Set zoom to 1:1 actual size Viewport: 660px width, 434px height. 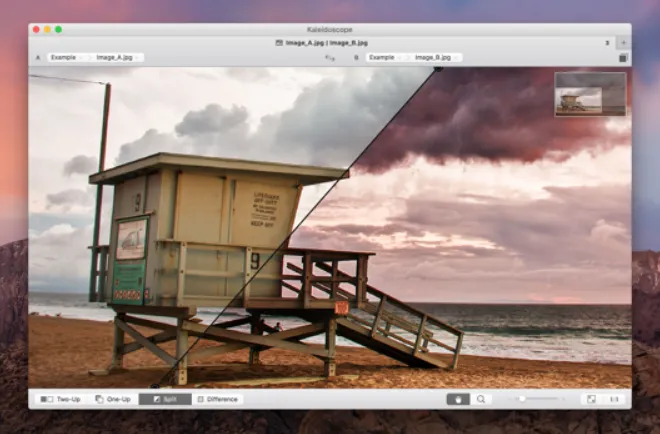[x=614, y=399]
